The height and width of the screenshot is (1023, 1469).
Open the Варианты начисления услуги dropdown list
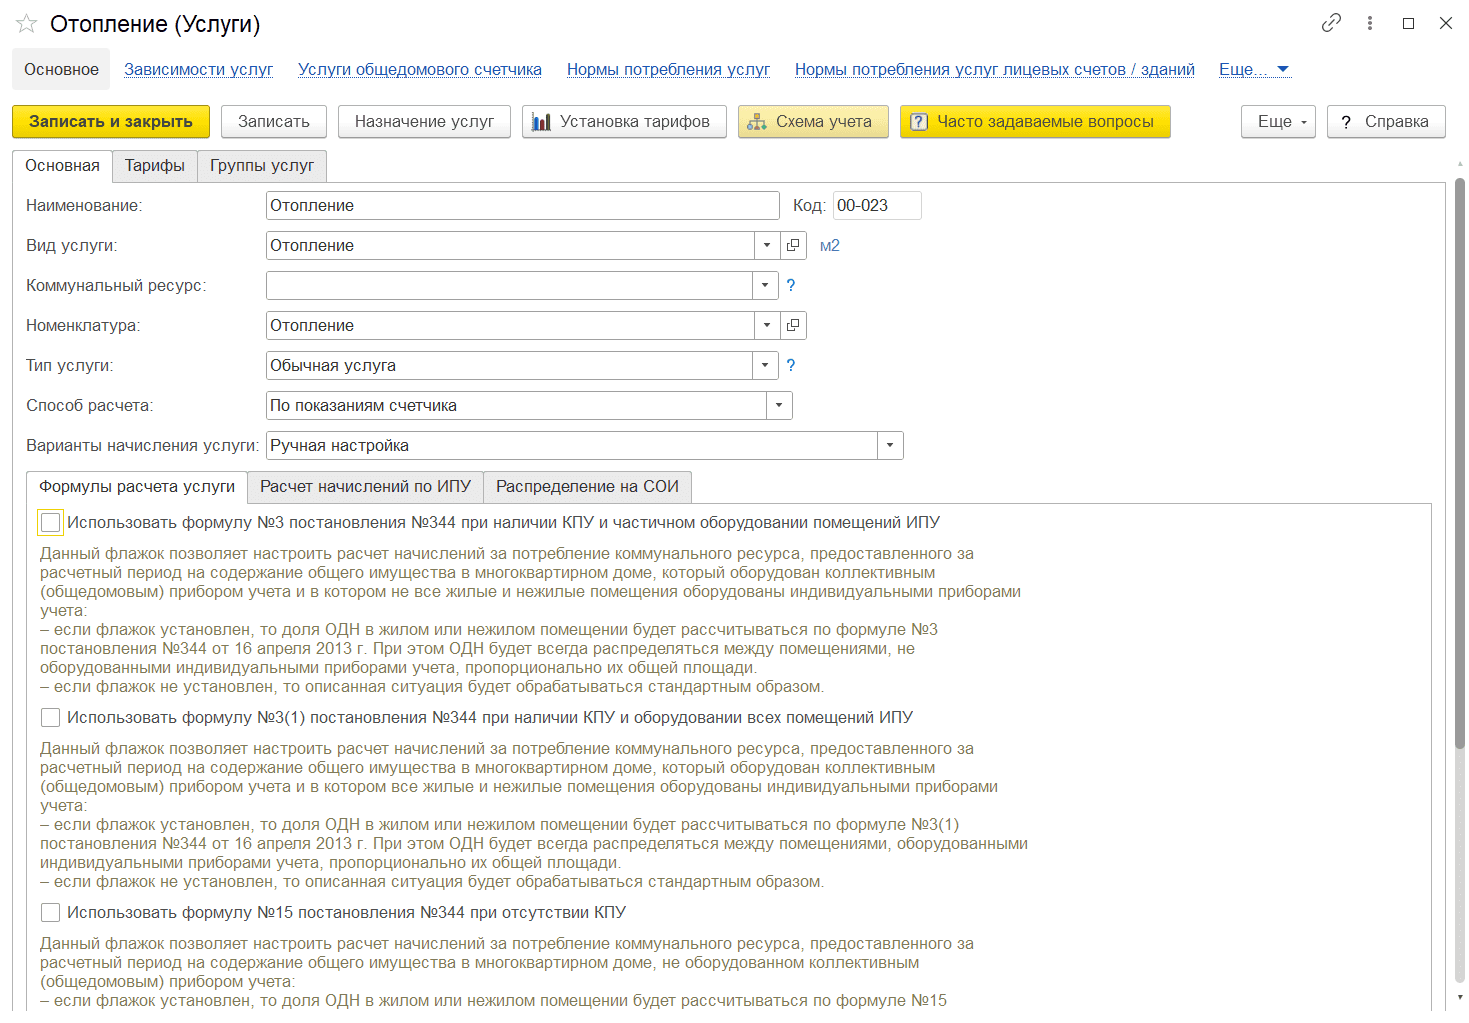pos(890,445)
